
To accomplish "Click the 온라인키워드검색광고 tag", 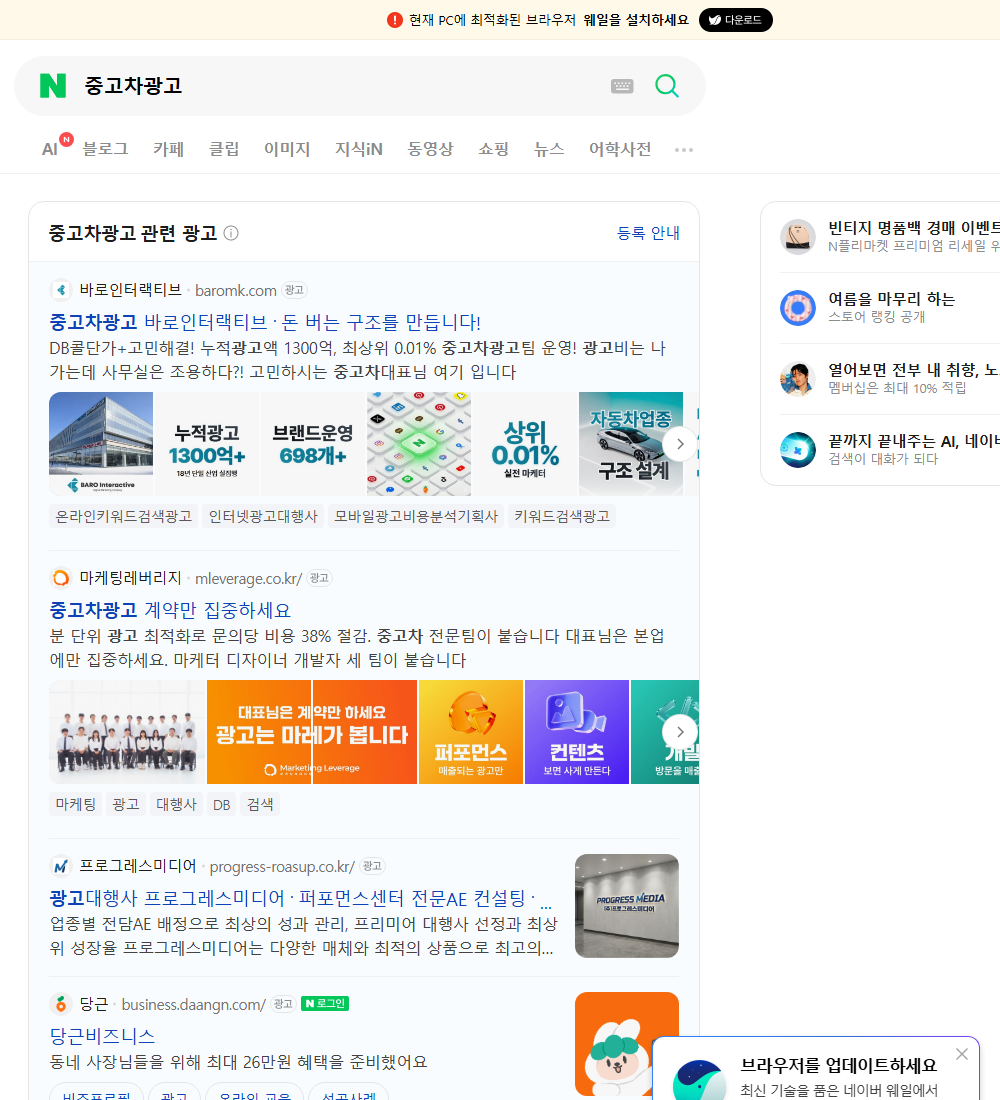I will [124, 516].
